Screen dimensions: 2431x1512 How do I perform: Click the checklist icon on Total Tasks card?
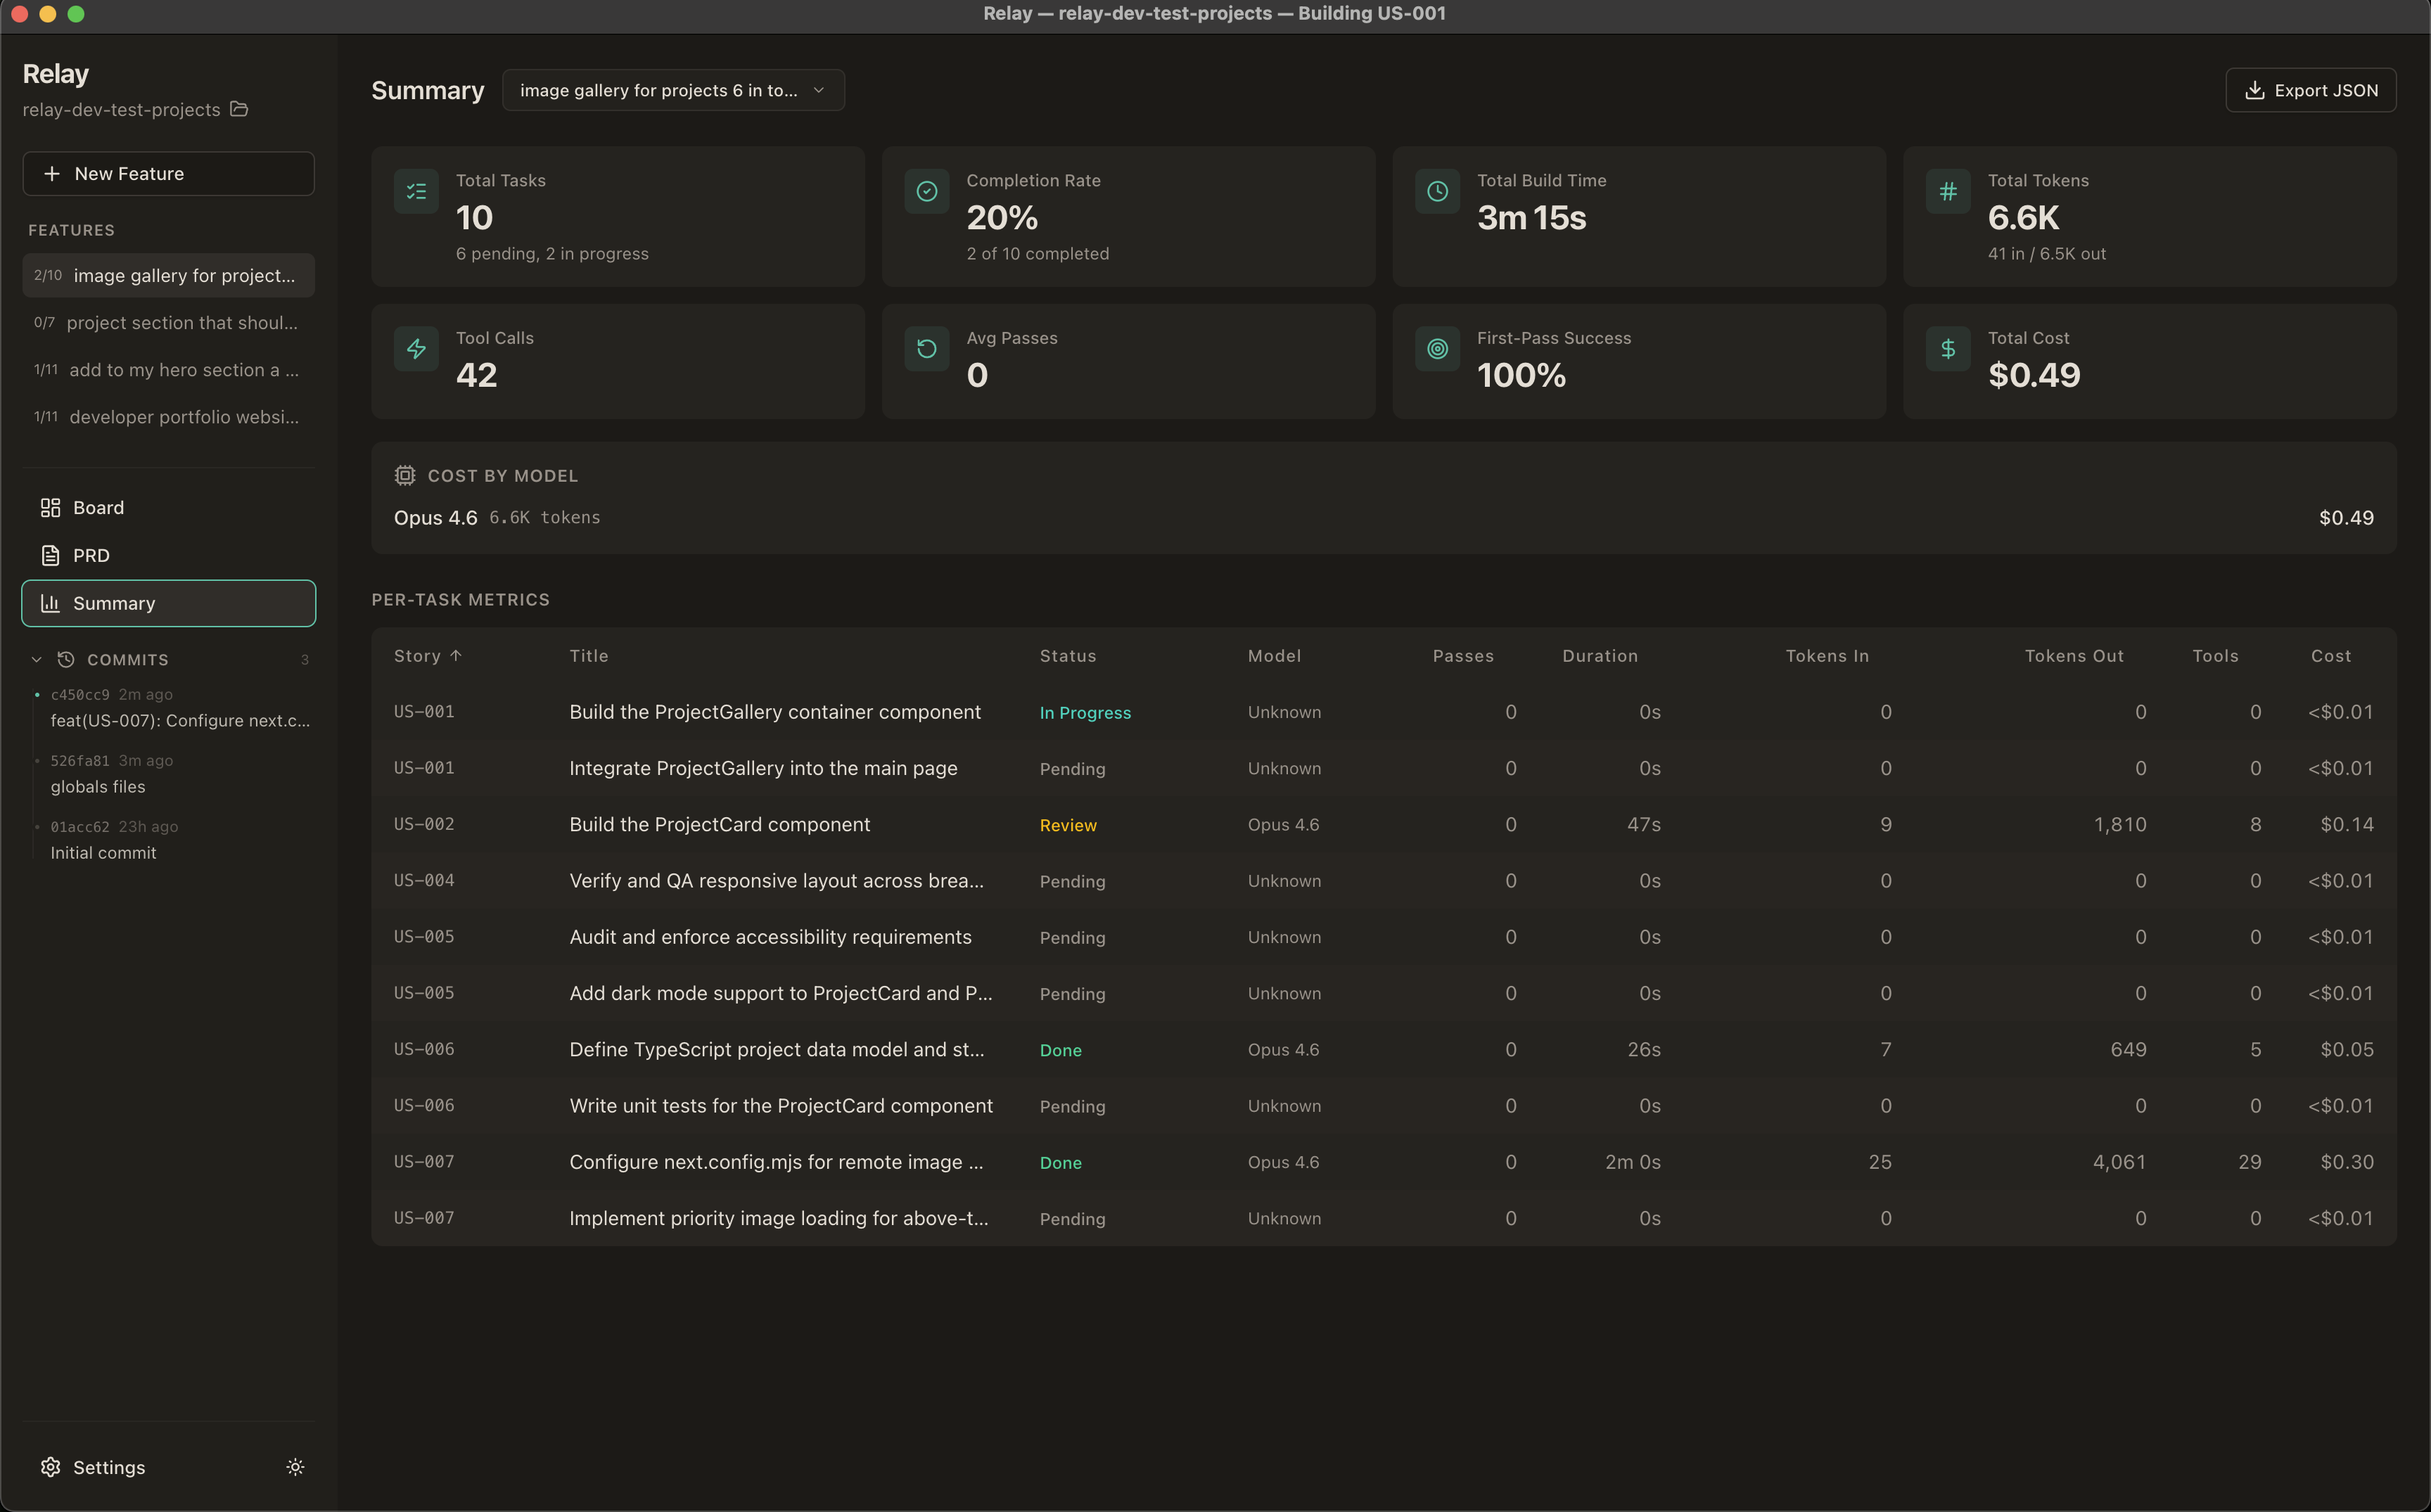[x=416, y=190]
